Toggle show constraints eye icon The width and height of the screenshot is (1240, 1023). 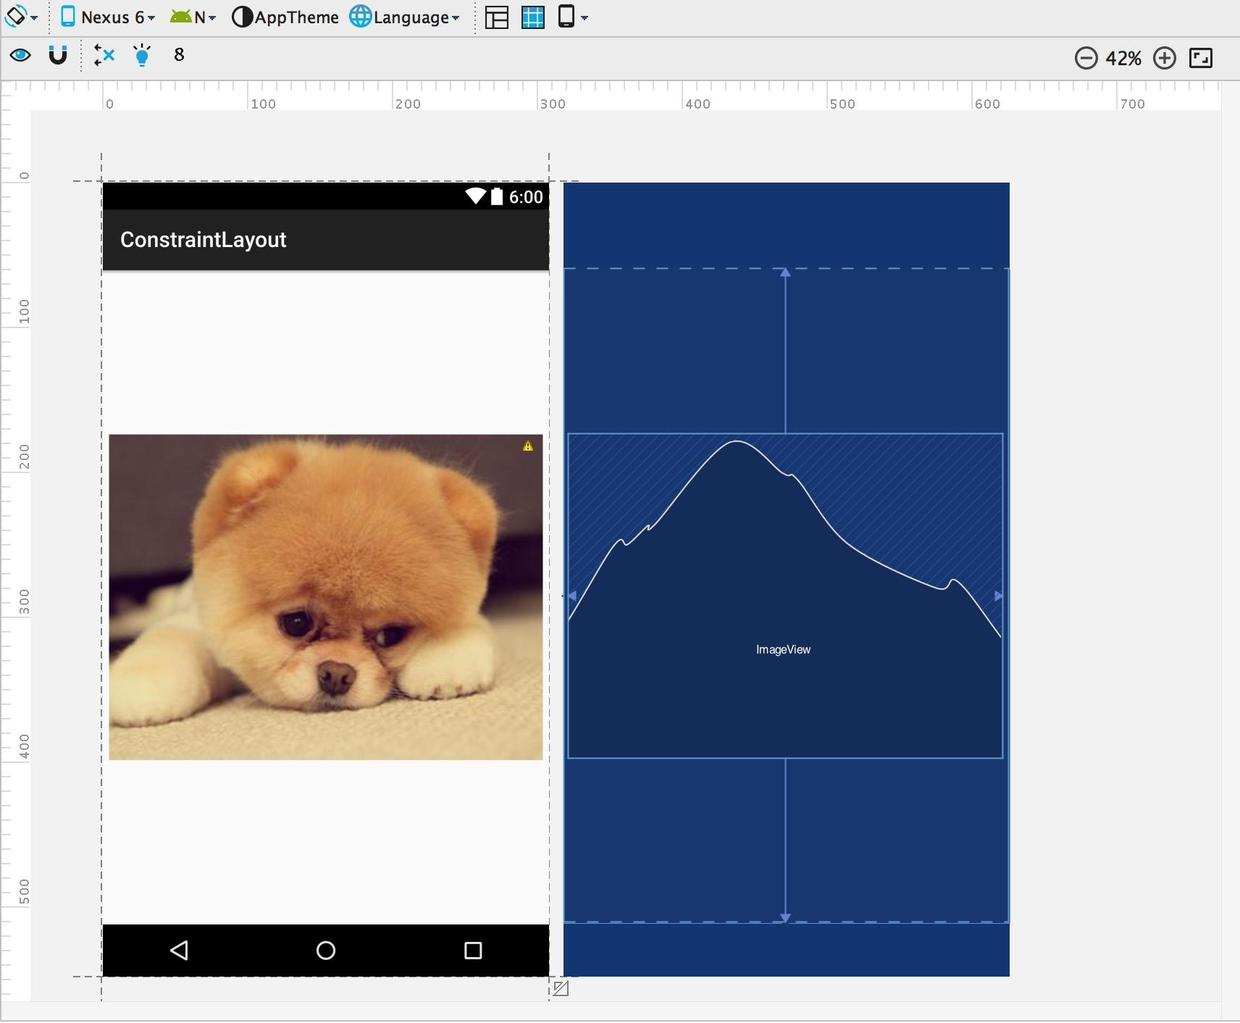point(20,55)
